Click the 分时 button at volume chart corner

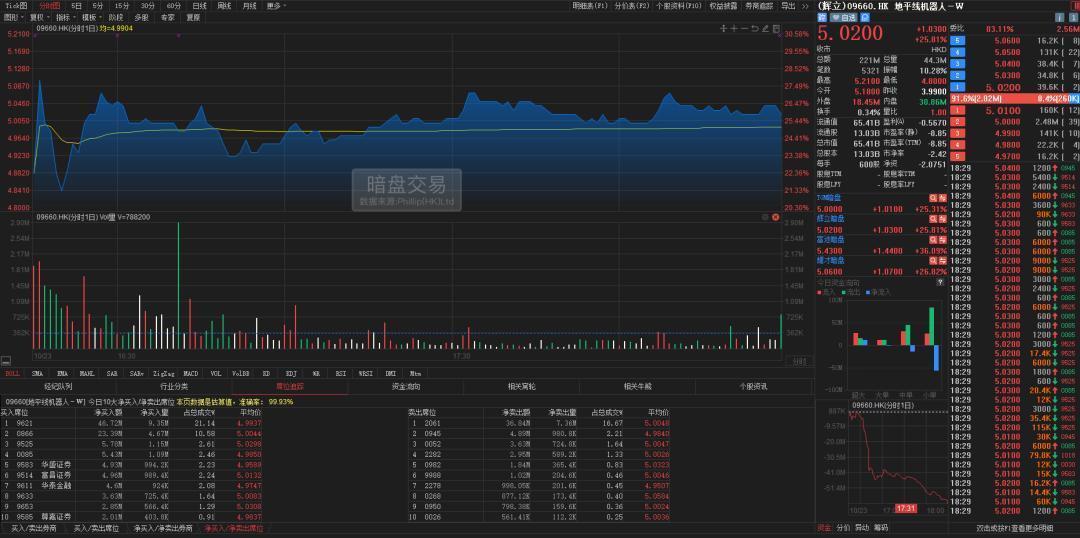[x=798, y=361]
